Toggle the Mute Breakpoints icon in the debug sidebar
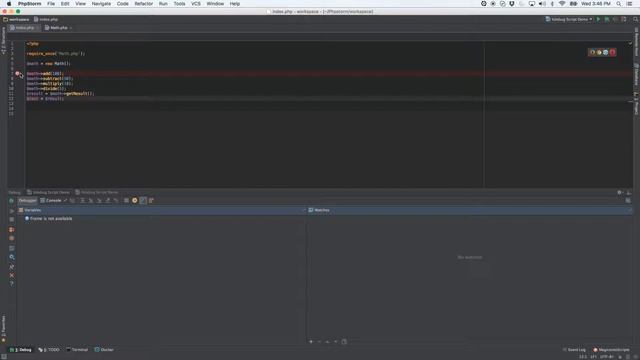The height and width of the screenshot is (360, 640). pyautogui.click(x=11, y=238)
